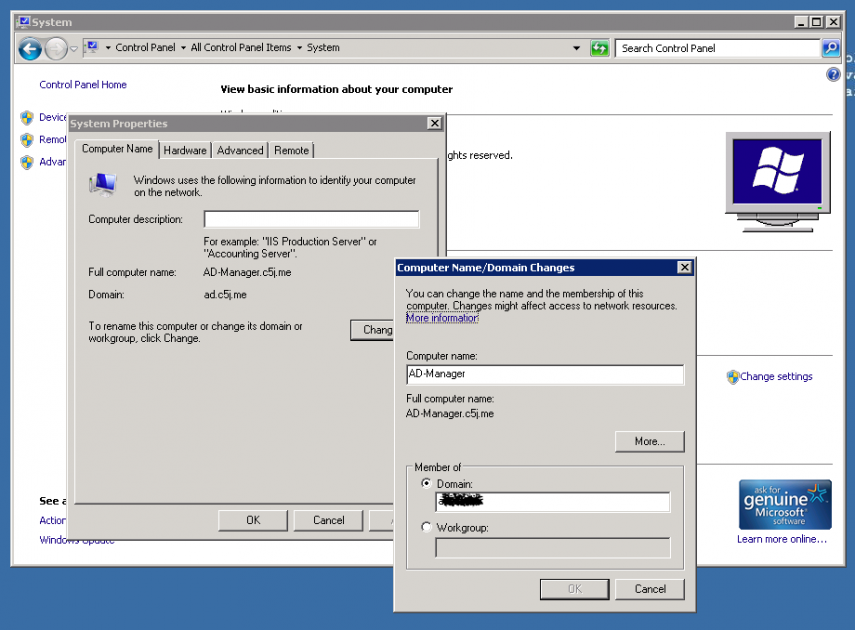The height and width of the screenshot is (630, 855).
Task: Follow the More information link
Action: click(442, 318)
